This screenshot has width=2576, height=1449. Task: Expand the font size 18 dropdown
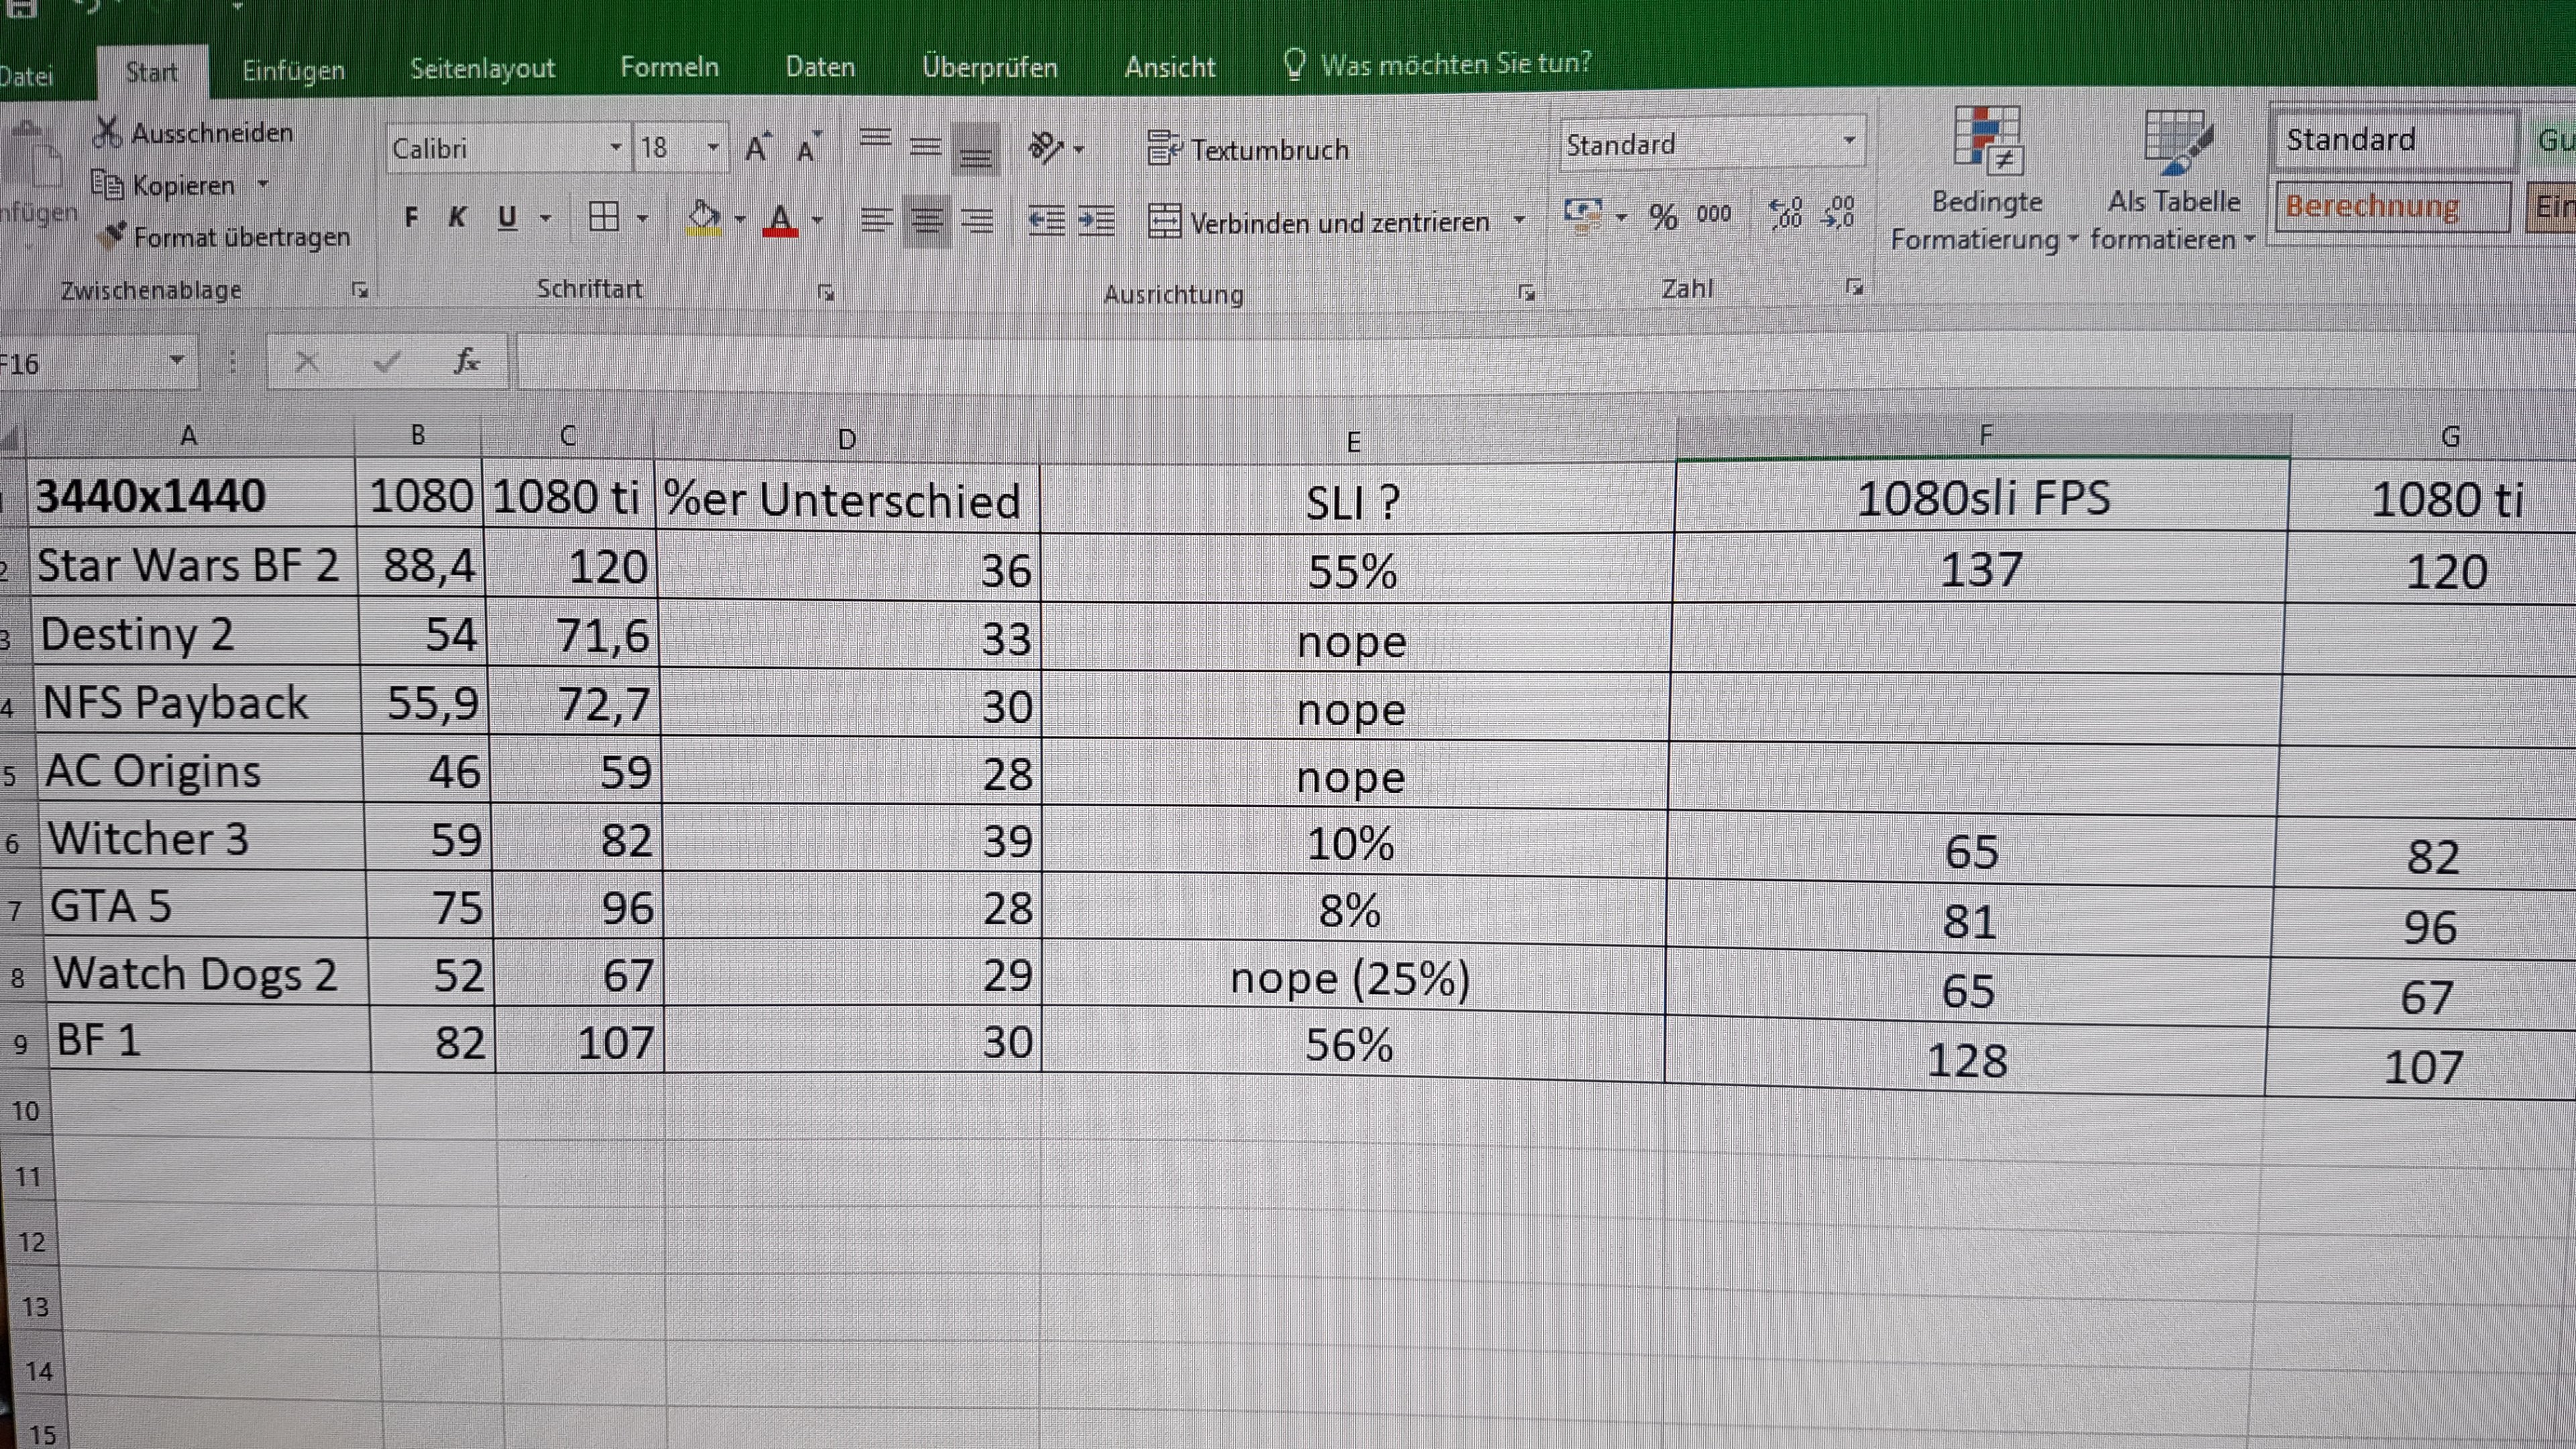pyautogui.click(x=713, y=148)
